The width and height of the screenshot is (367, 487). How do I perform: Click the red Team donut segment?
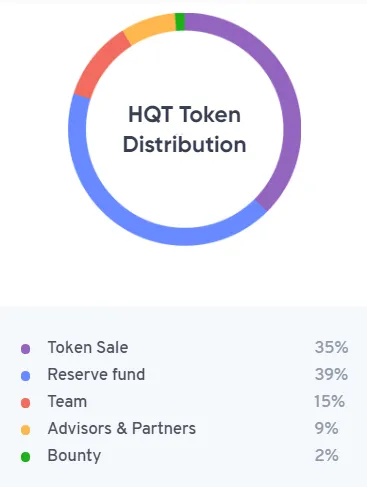pyautogui.click(x=100, y=65)
